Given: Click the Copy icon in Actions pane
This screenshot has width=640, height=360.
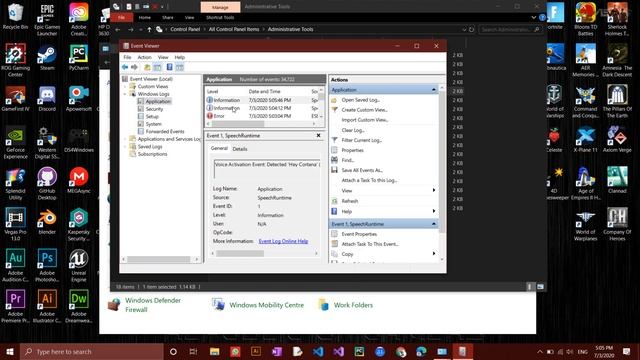Looking at the screenshot, I should point(334,254).
